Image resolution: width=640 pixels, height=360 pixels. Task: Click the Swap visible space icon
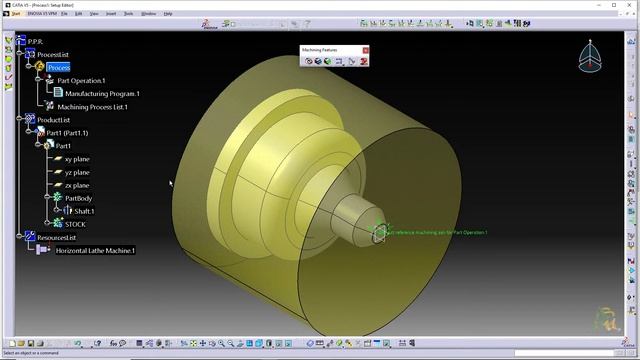(288, 344)
